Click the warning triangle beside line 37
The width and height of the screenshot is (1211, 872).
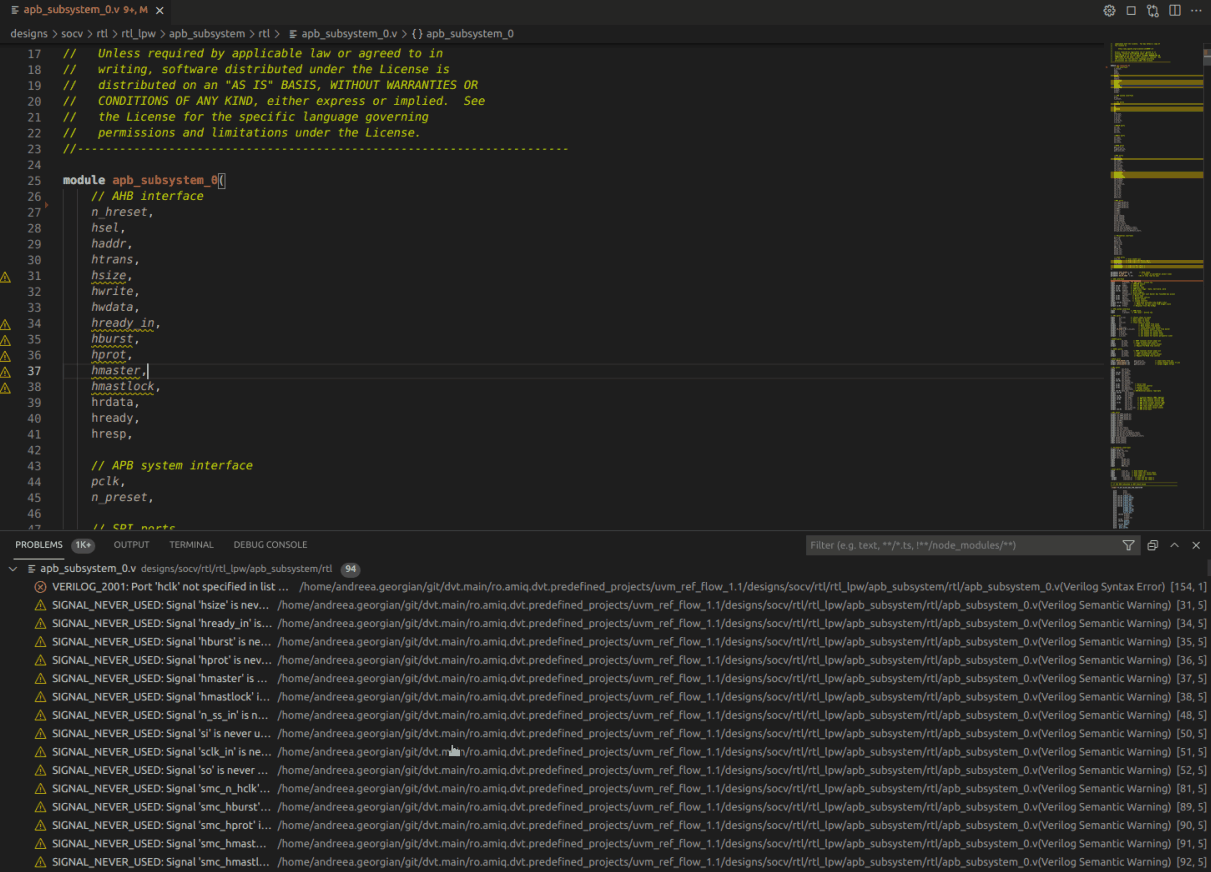[5, 371]
